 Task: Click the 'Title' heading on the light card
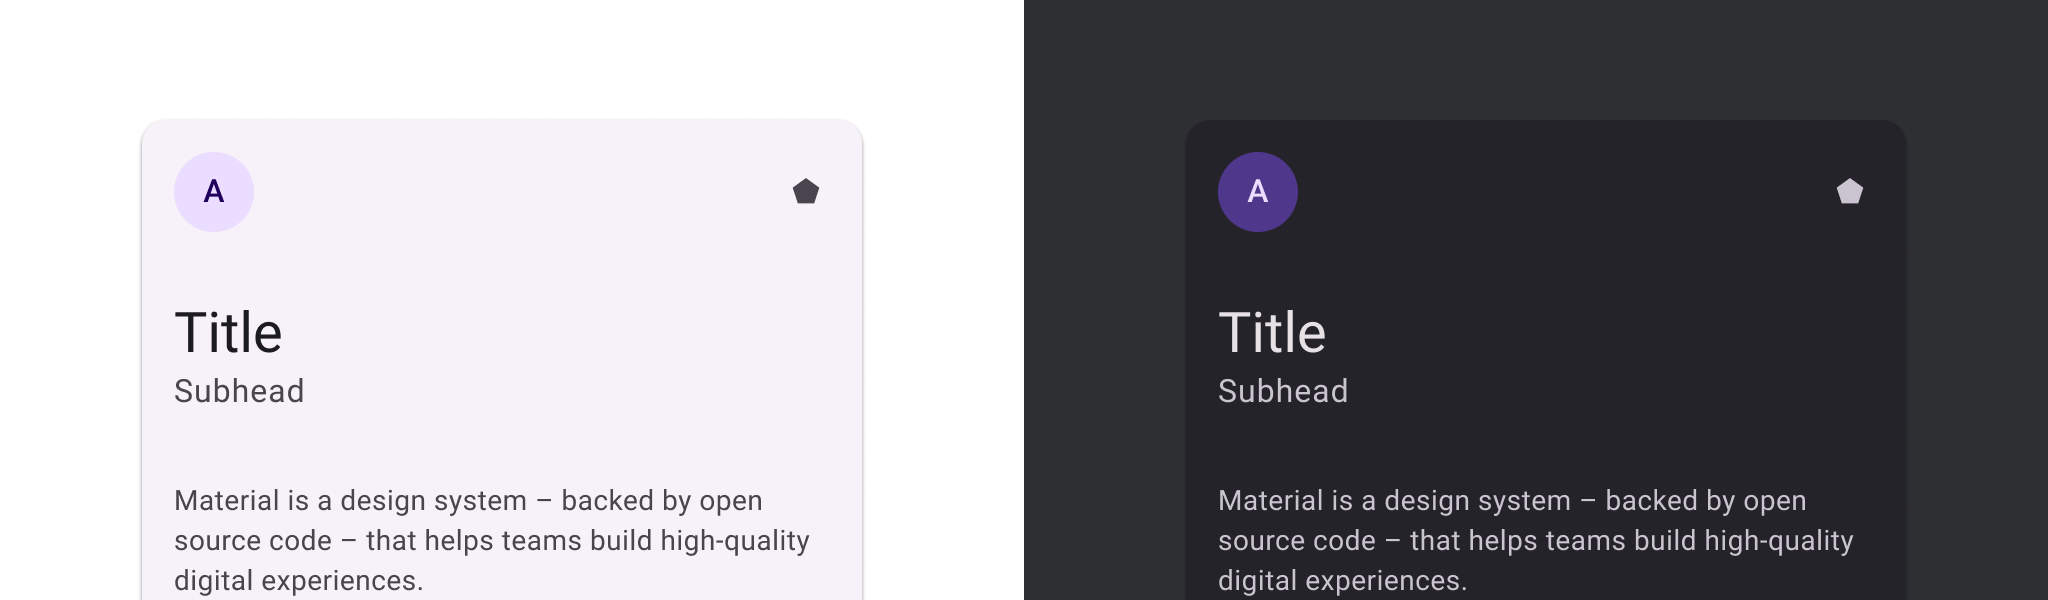point(228,333)
